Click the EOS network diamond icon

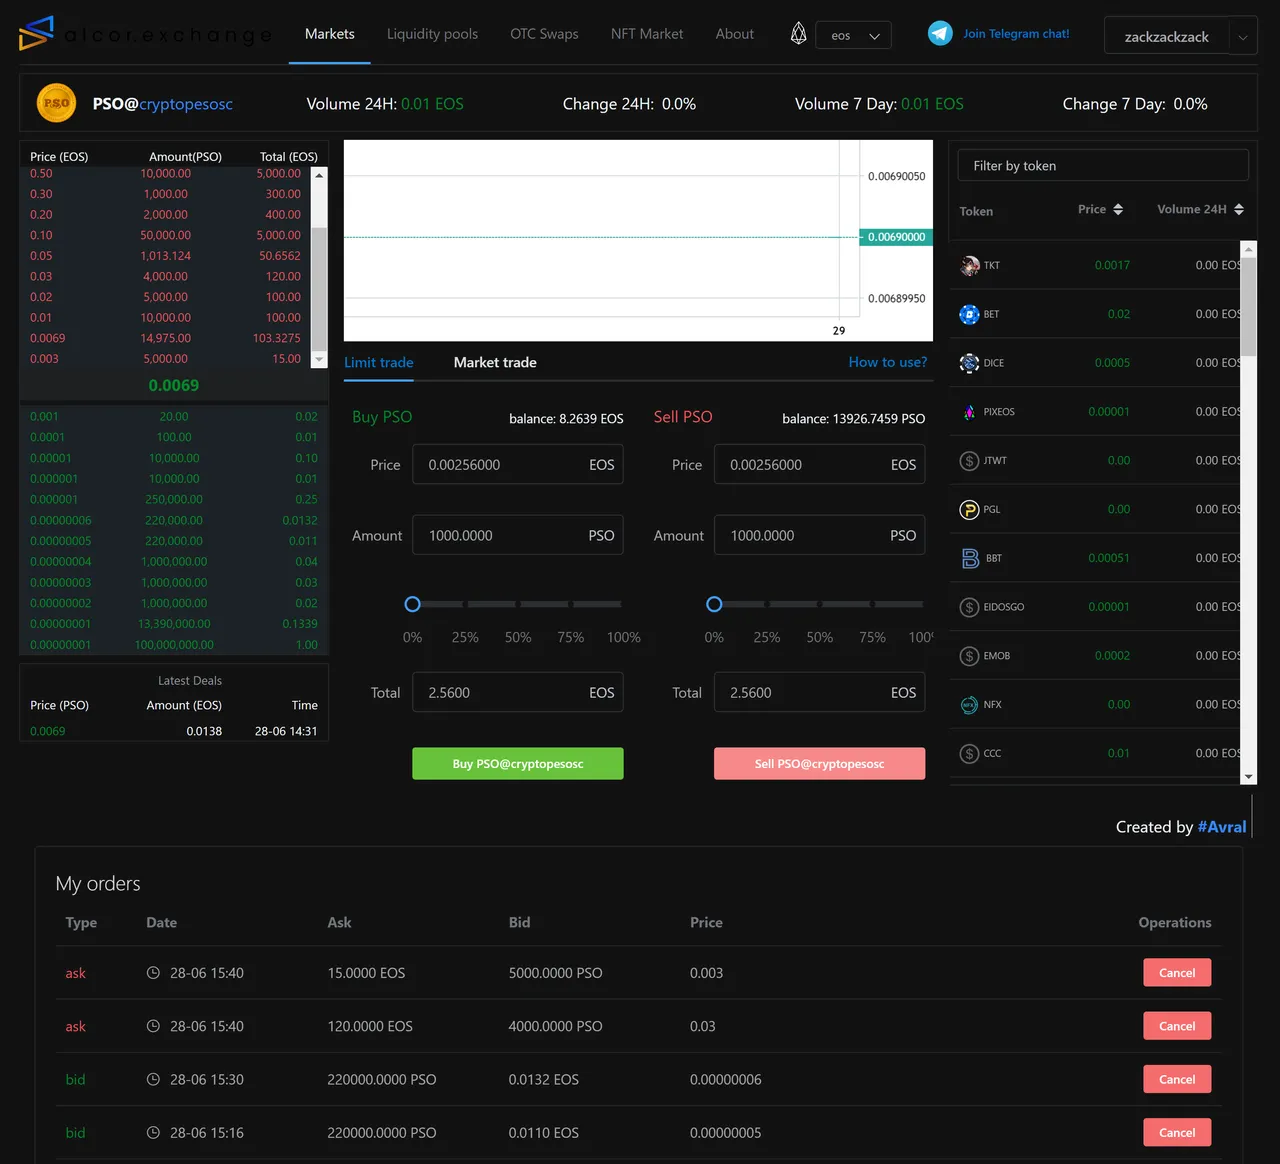tap(798, 34)
